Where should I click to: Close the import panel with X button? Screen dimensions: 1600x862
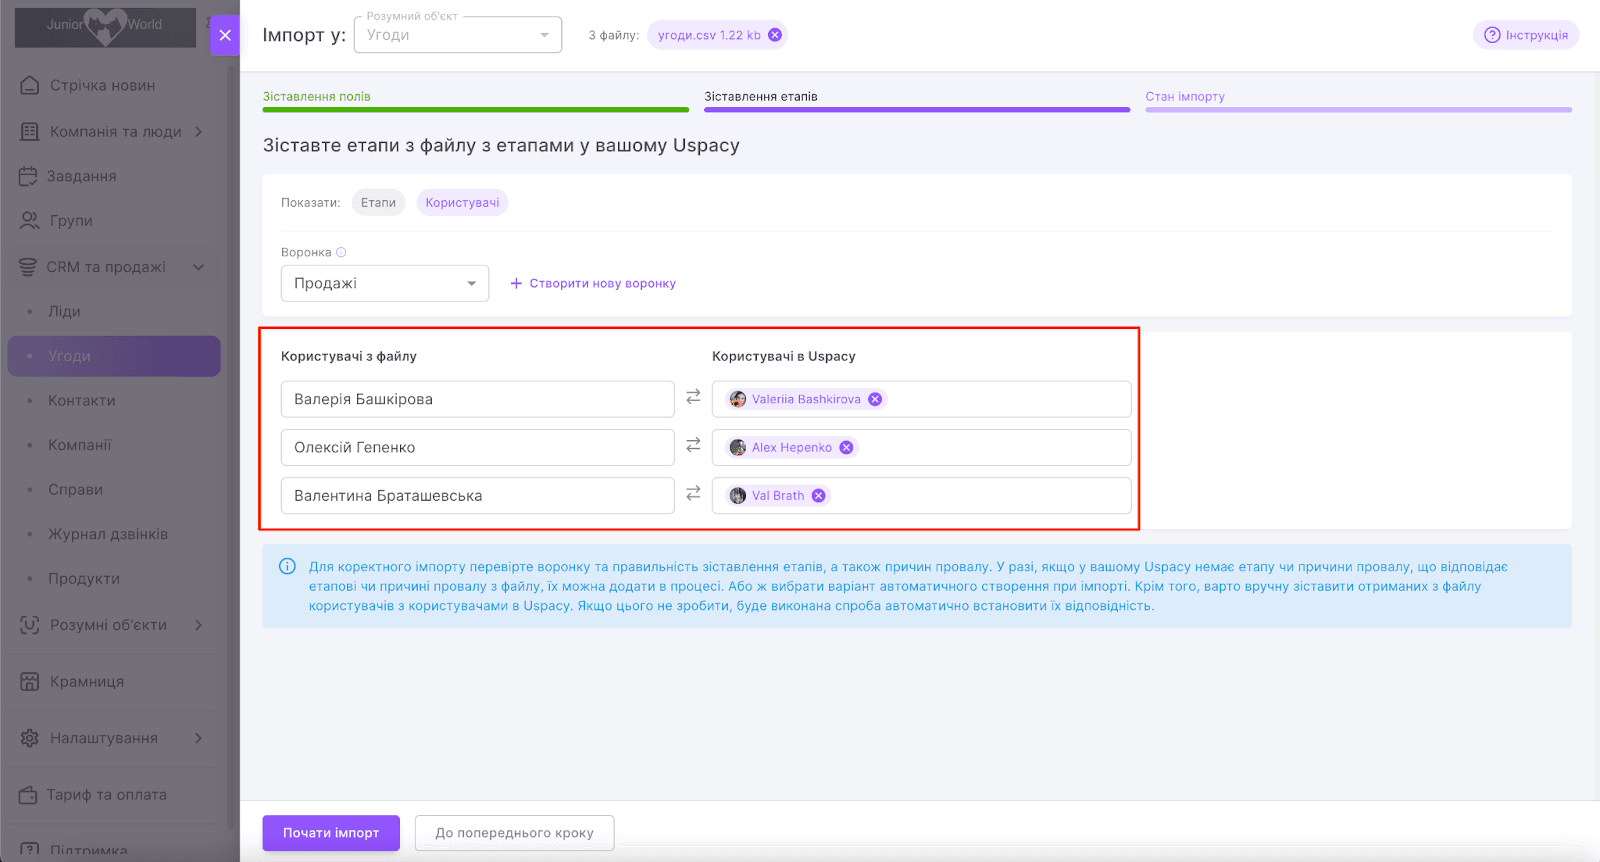225,35
